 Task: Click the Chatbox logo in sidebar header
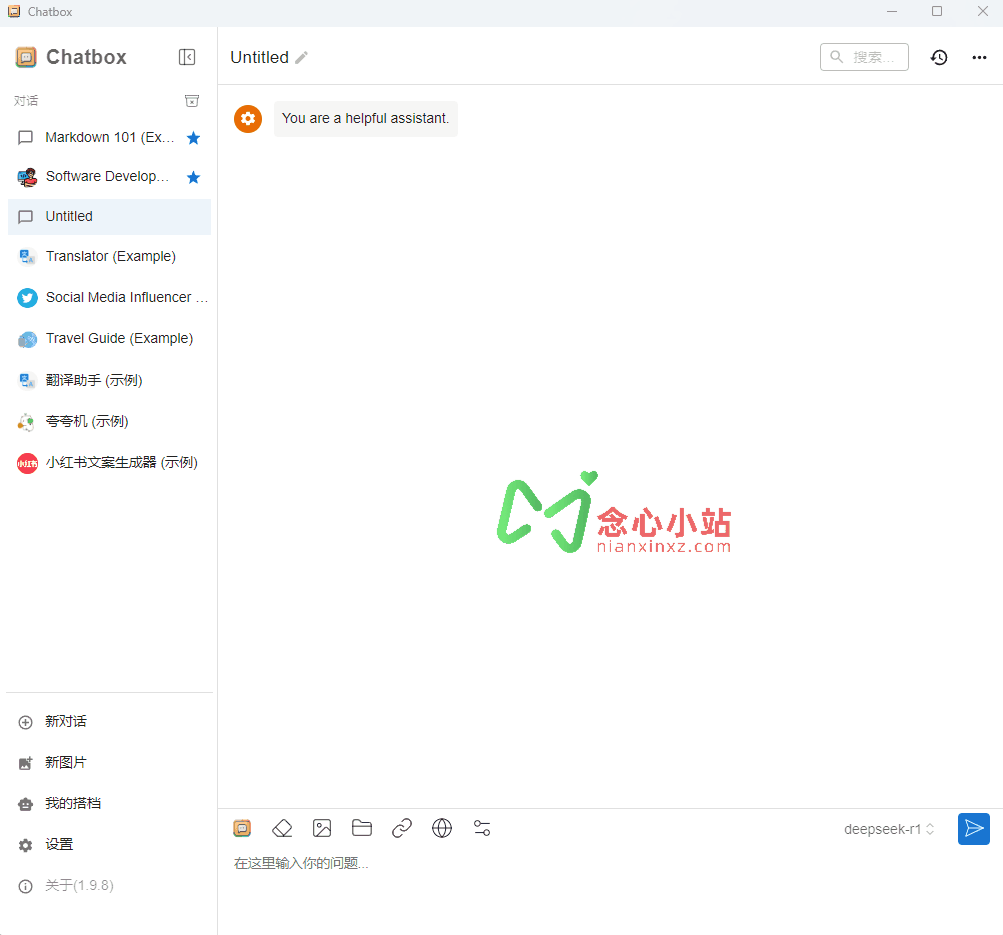pyautogui.click(x=26, y=58)
